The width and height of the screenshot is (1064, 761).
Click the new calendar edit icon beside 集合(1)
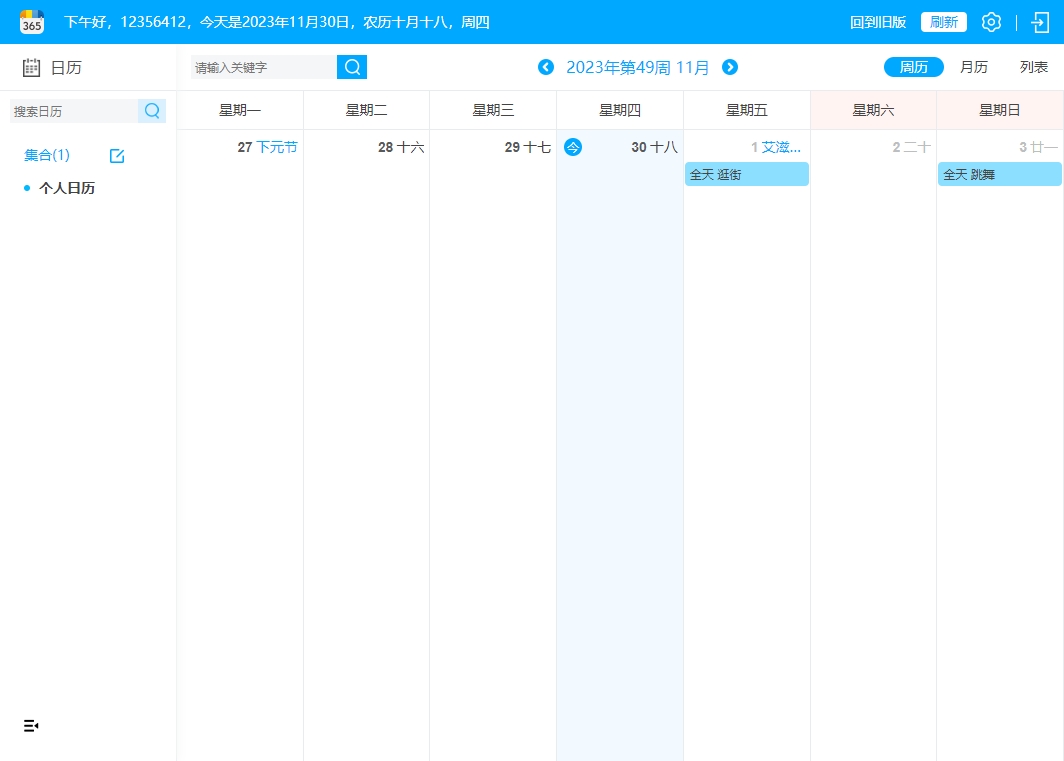(117, 155)
